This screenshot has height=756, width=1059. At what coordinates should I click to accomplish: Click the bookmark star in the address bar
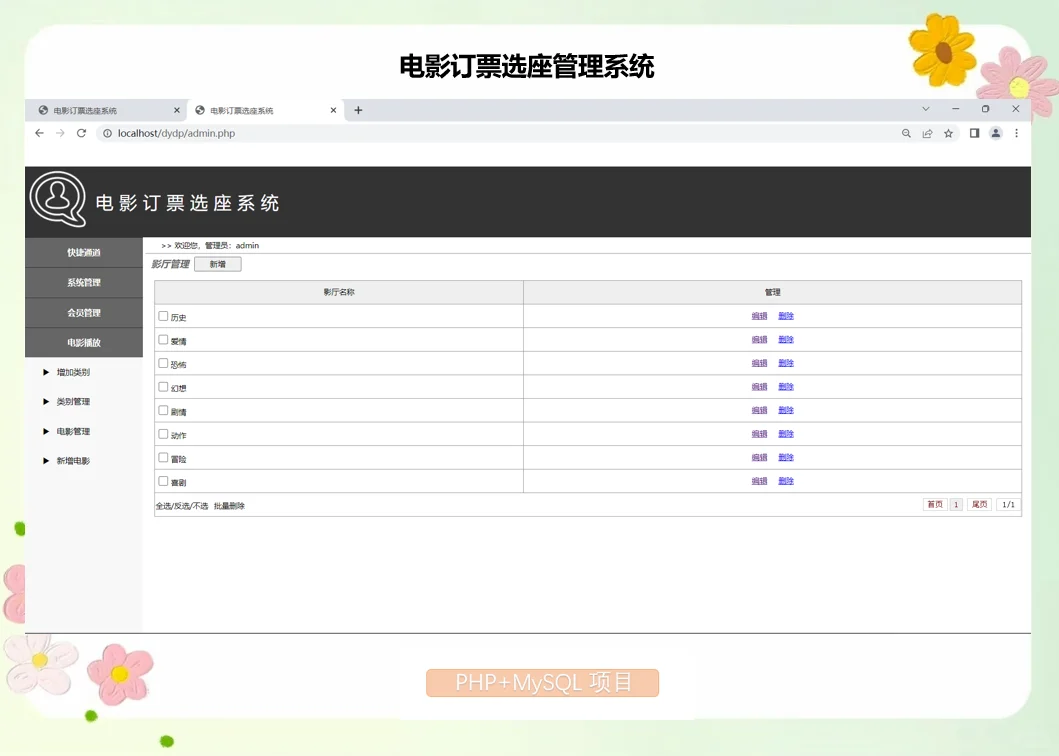pos(948,132)
